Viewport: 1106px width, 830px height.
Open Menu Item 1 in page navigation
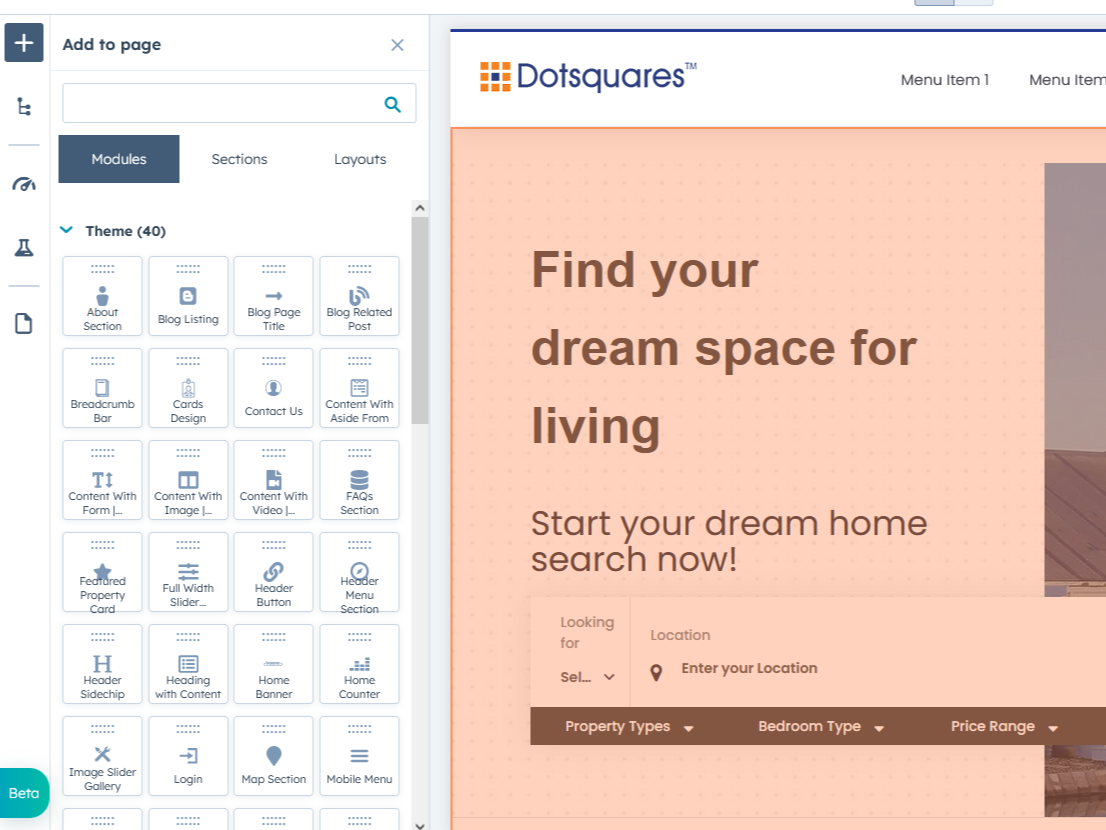coord(944,80)
